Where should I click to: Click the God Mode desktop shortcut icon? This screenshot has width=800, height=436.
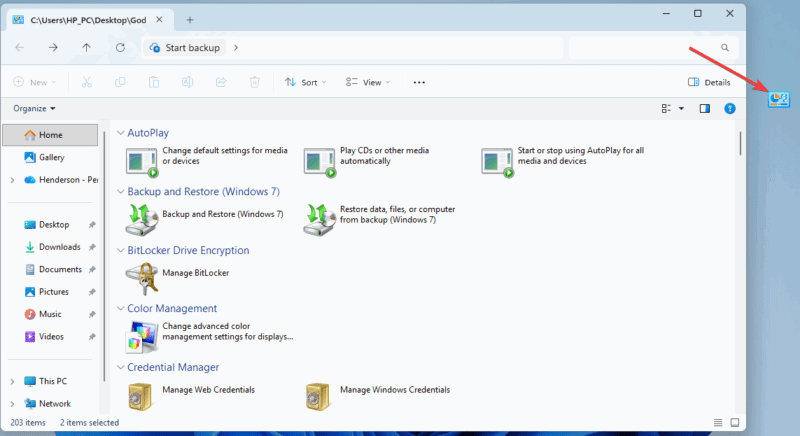(779, 99)
